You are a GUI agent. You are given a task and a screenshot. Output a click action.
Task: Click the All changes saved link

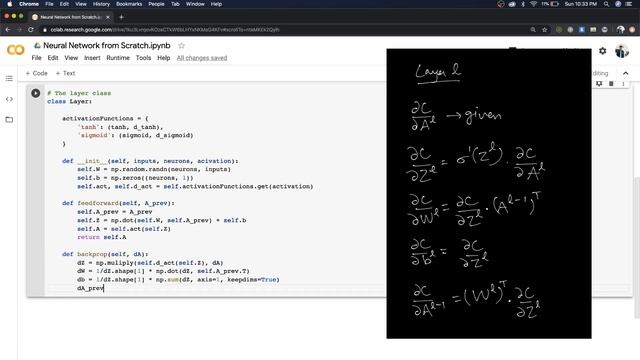pyautogui.click(x=202, y=58)
